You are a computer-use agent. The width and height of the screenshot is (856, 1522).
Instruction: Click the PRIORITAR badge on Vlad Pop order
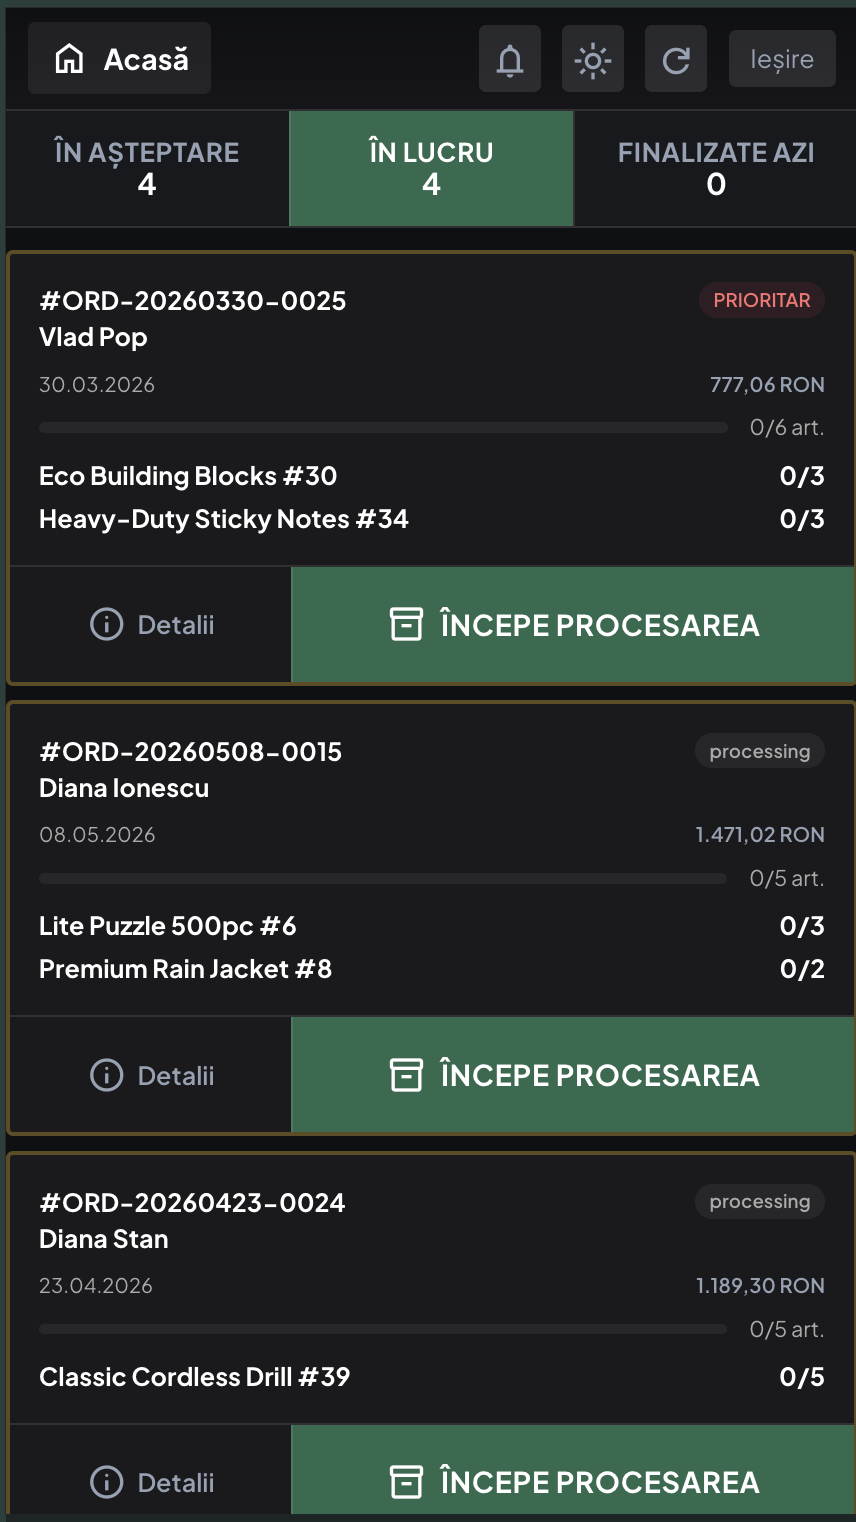762,300
